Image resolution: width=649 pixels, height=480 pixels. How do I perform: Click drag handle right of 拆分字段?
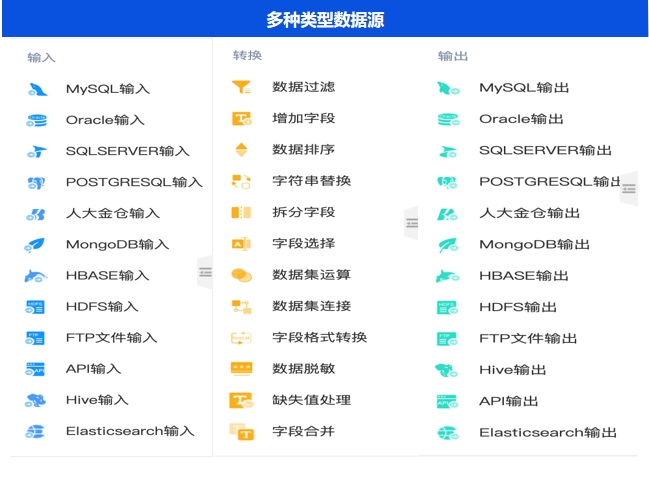(x=411, y=222)
